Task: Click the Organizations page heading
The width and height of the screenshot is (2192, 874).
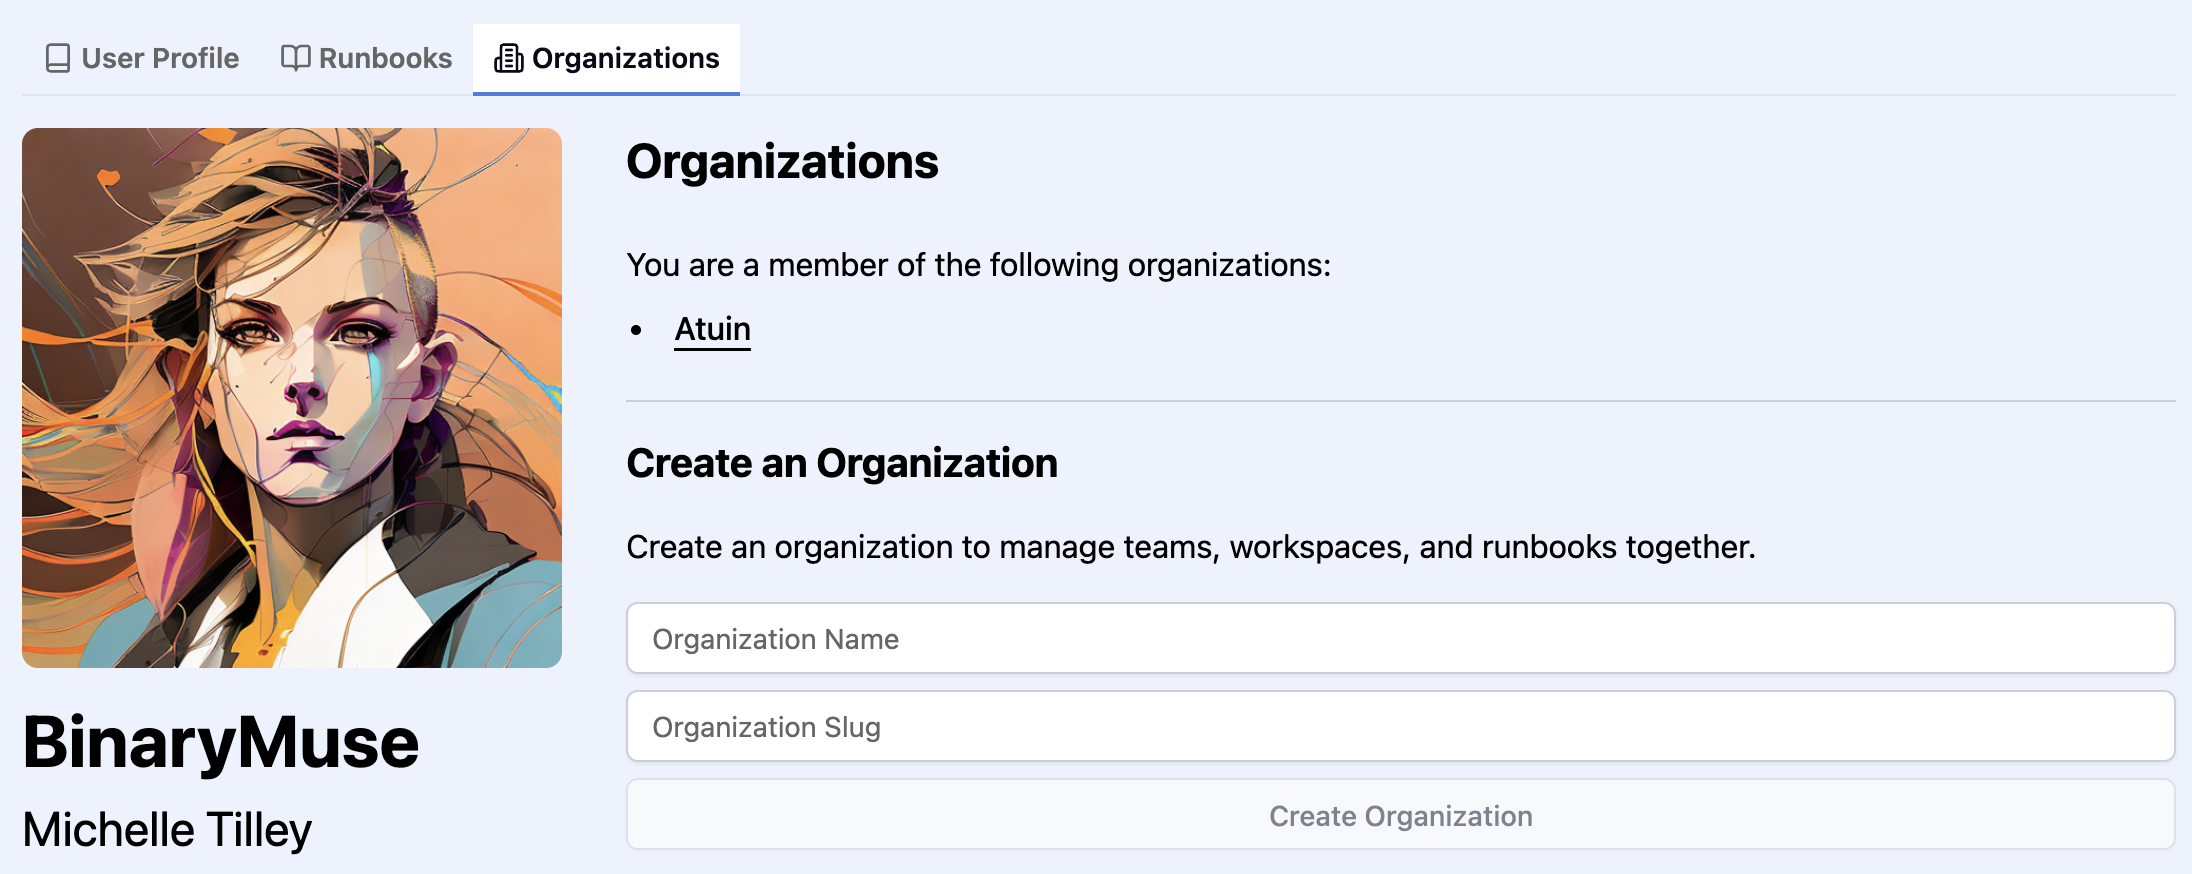Action: [x=782, y=162]
